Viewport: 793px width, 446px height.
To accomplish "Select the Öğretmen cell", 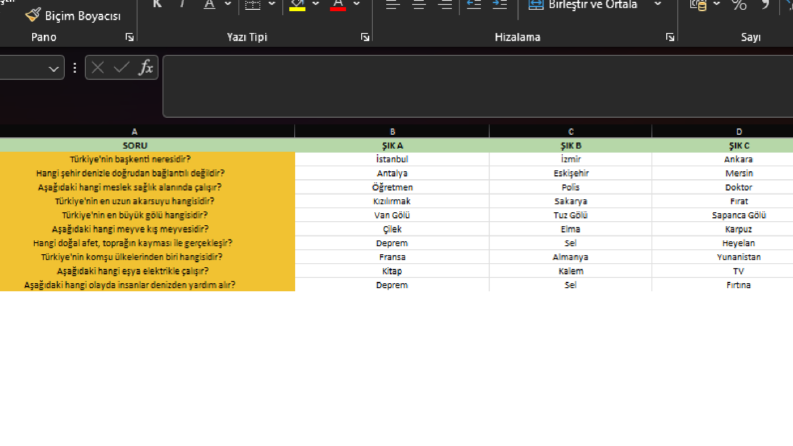I will pos(392,187).
